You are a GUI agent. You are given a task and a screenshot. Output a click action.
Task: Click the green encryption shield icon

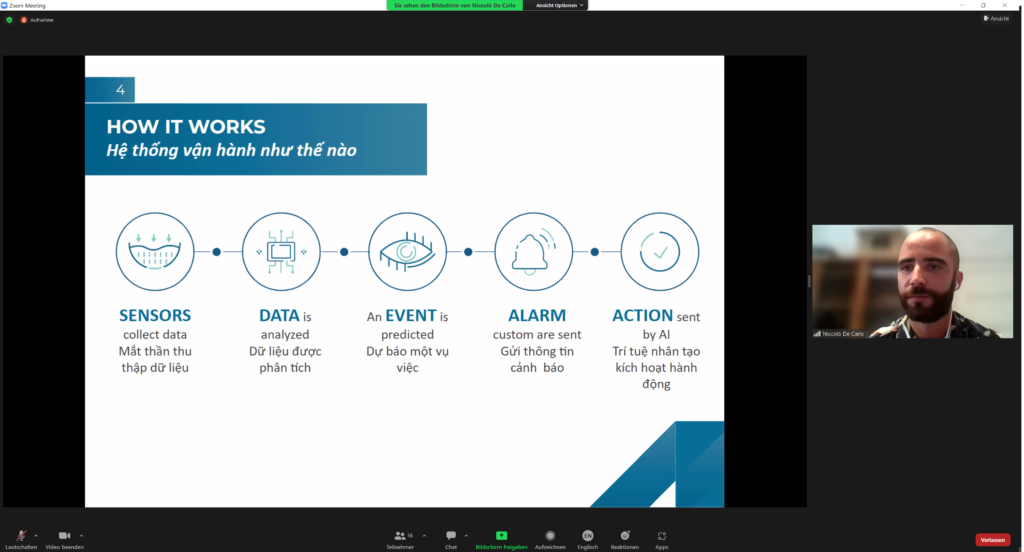[9, 19]
